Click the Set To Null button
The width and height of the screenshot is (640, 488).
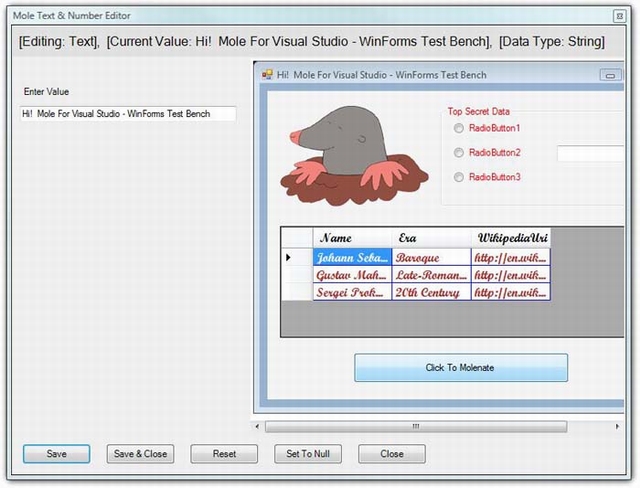pyautogui.click(x=308, y=454)
